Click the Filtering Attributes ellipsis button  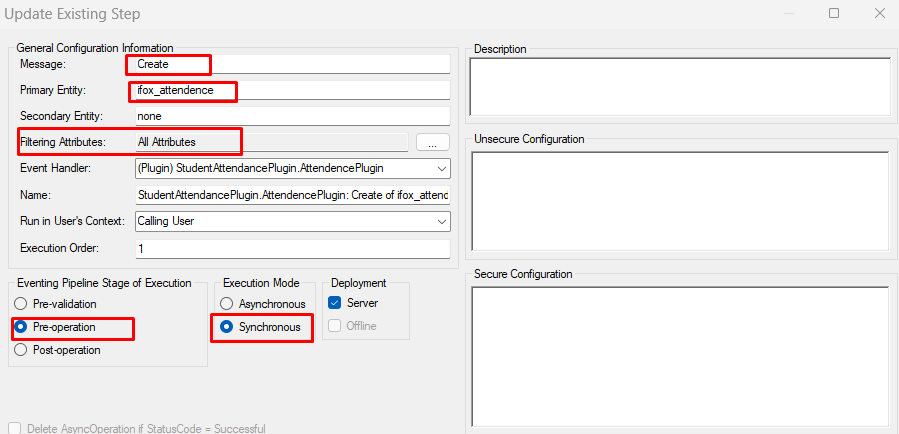[432, 143]
